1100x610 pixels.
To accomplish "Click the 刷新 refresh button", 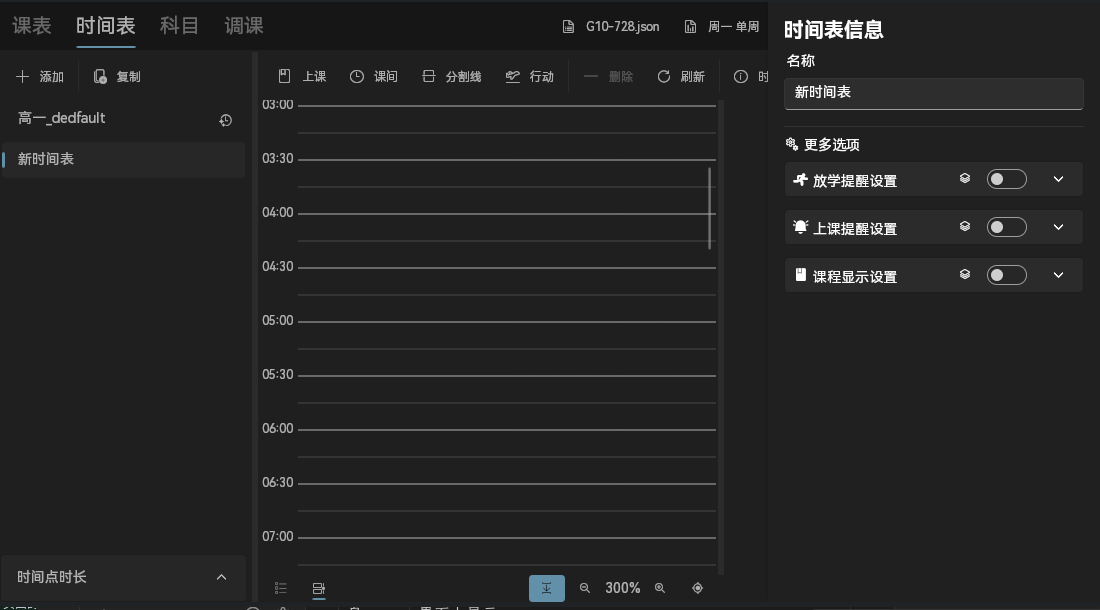I will point(681,77).
